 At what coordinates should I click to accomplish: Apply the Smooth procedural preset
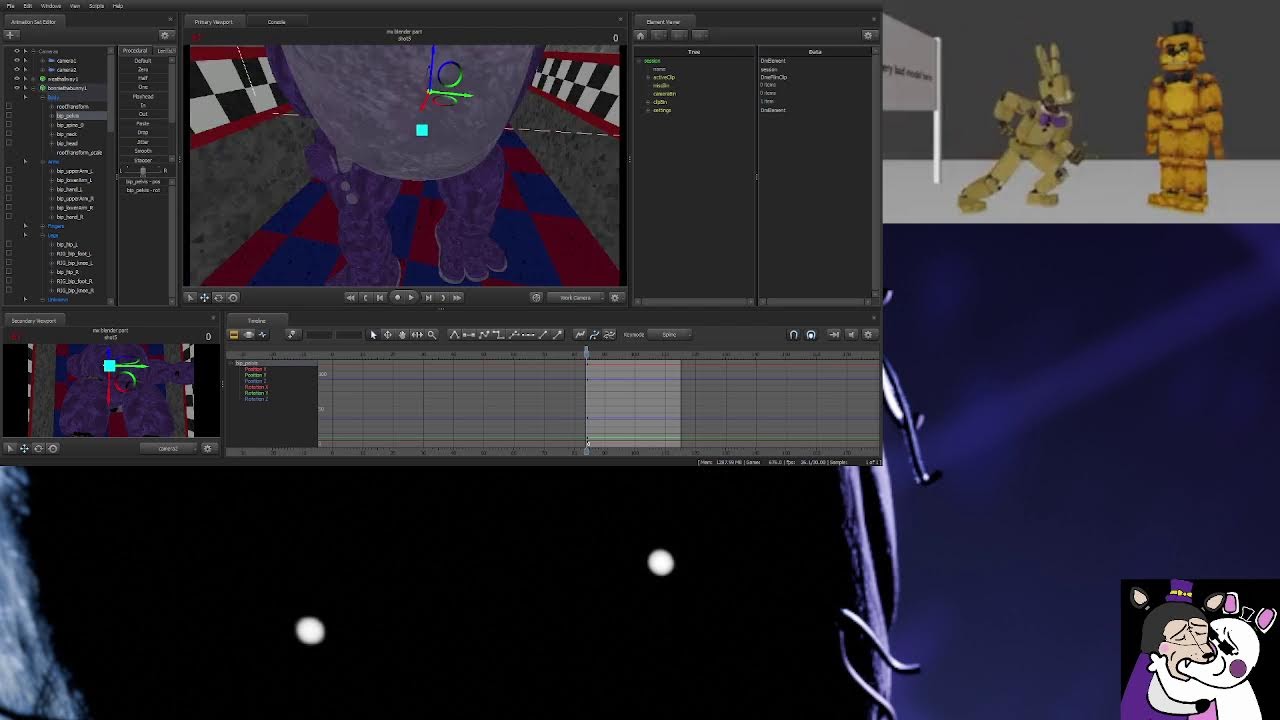[143, 151]
